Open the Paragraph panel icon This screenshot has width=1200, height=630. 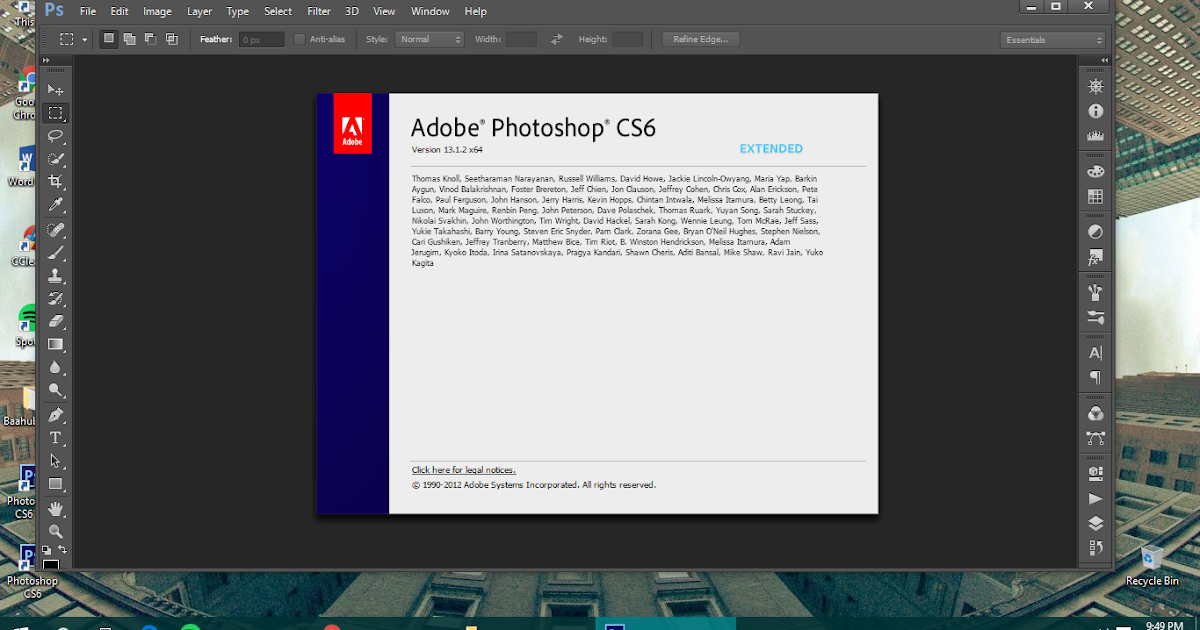tap(1095, 378)
